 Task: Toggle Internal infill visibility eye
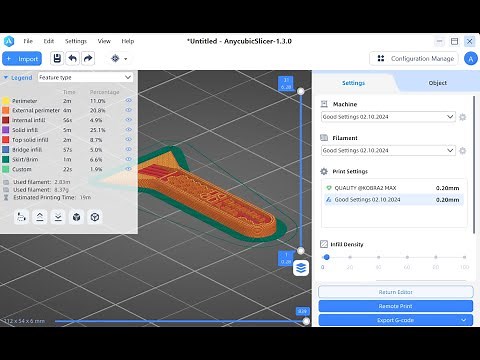pyautogui.click(x=129, y=120)
